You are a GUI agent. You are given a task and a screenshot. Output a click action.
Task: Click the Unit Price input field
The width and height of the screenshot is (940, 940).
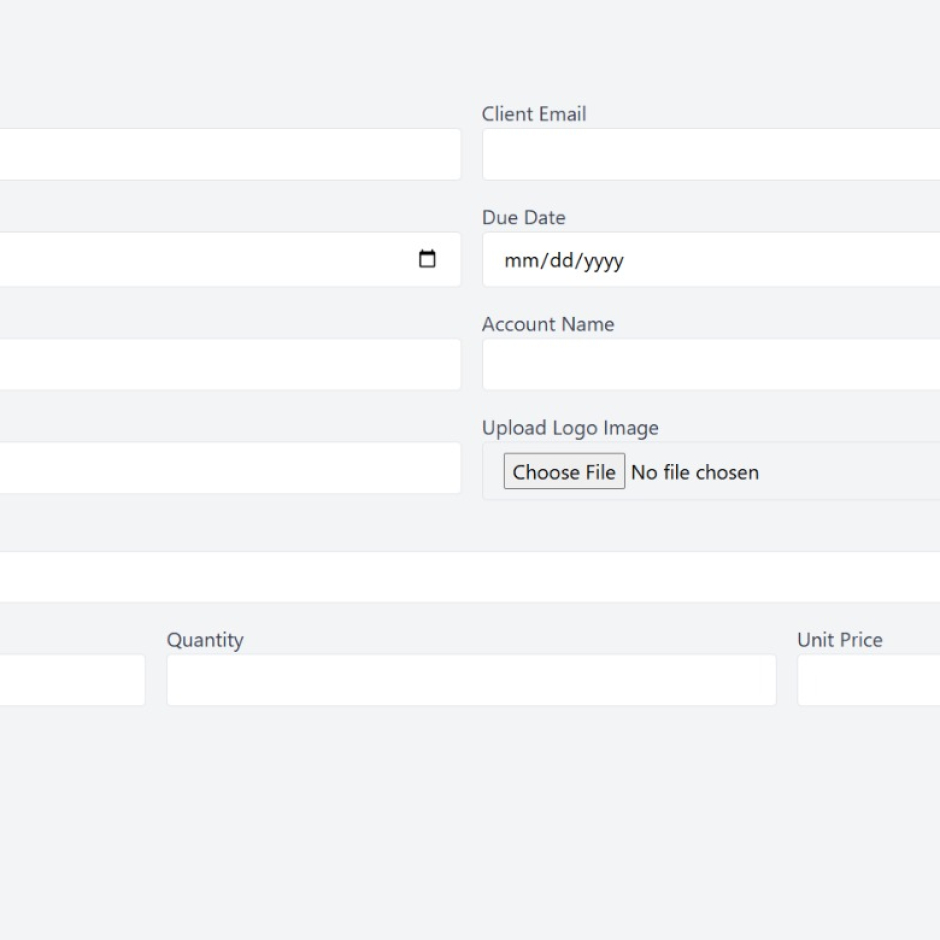click(880, 680)
